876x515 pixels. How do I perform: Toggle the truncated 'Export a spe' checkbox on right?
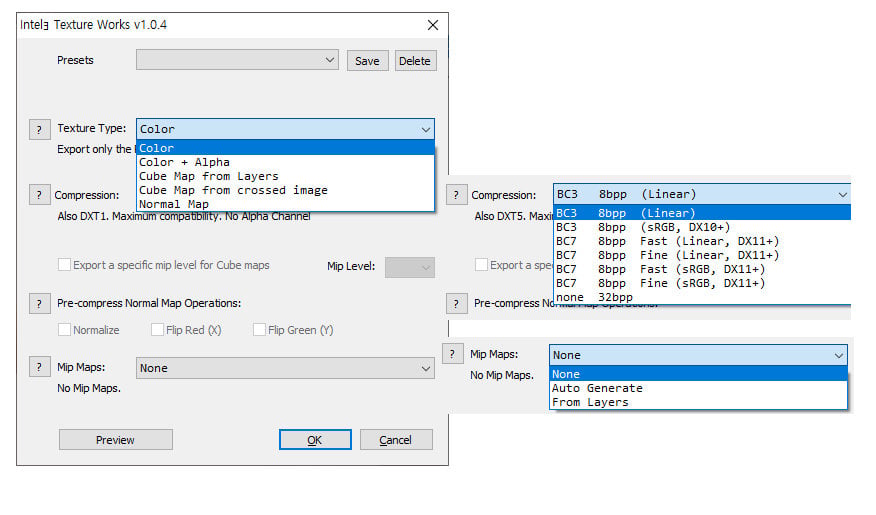481,265
